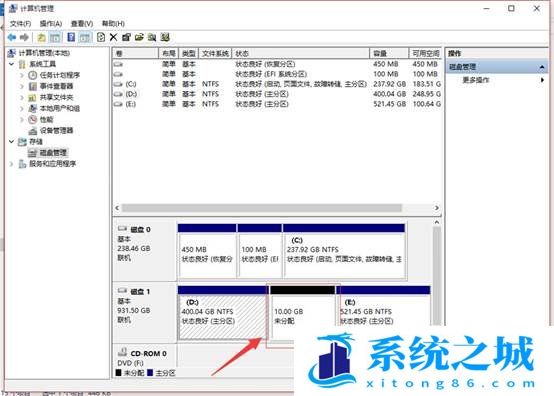Click the Up one level toolbar icon
The width and height of the screenshot is (554, 396).
tap(41, 37)
